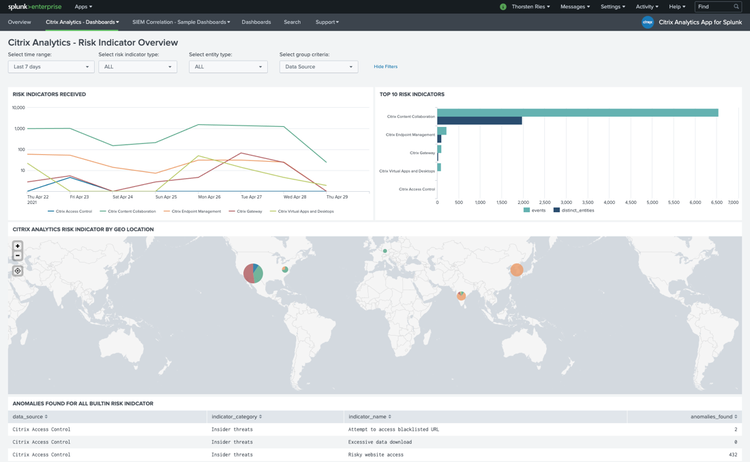Toggle Citrix Endpoint Management legend series
The height and width of the screenshot is (462, 750).
click(192, 211)
